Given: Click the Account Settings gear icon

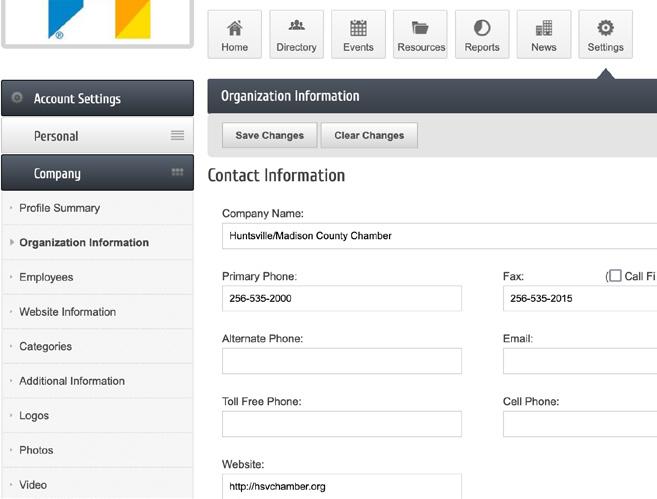Looking at the screenshot, I should [17, 98].
